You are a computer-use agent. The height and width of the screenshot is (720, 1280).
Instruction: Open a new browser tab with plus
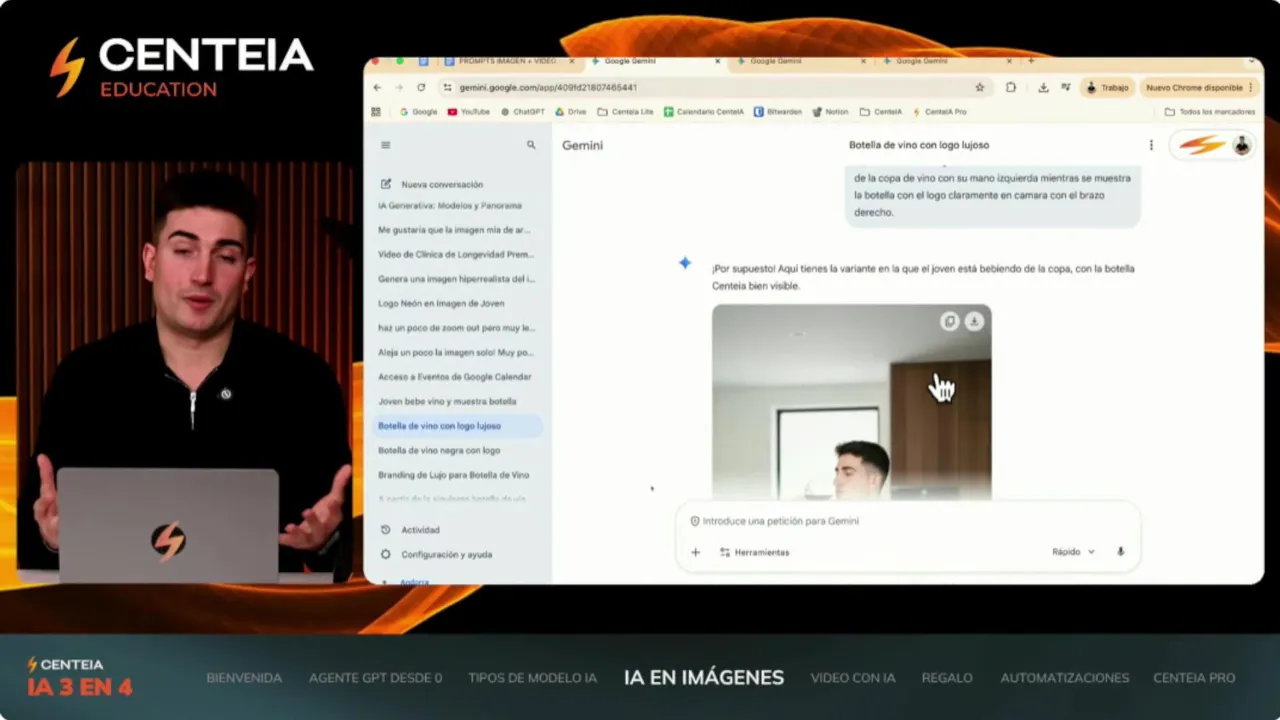tap(1031, 61)
